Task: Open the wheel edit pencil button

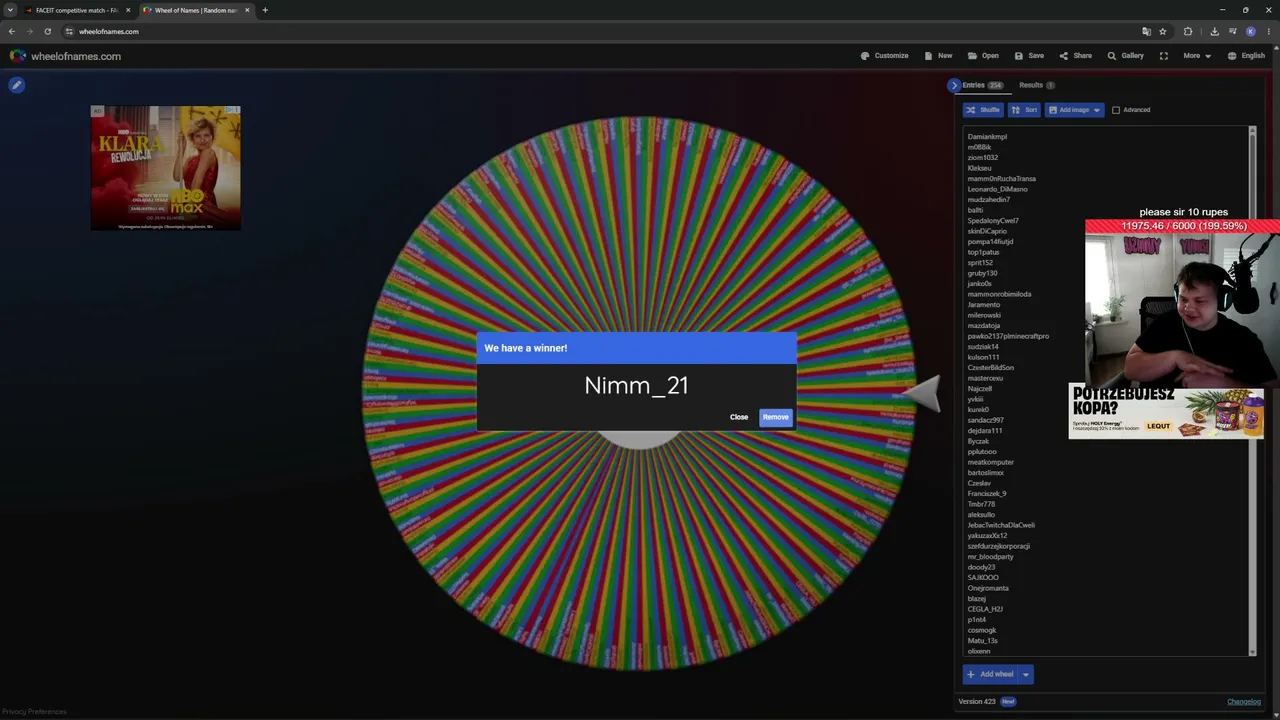Action: pos(16,85)
